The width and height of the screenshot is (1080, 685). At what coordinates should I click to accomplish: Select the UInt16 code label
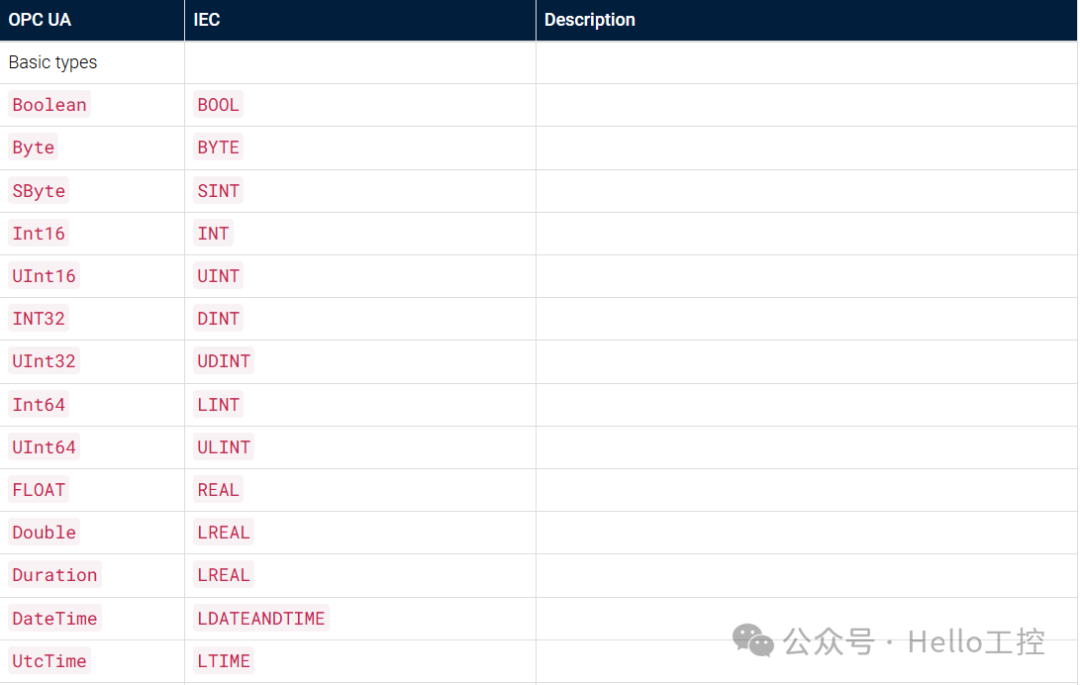[44, 276]
